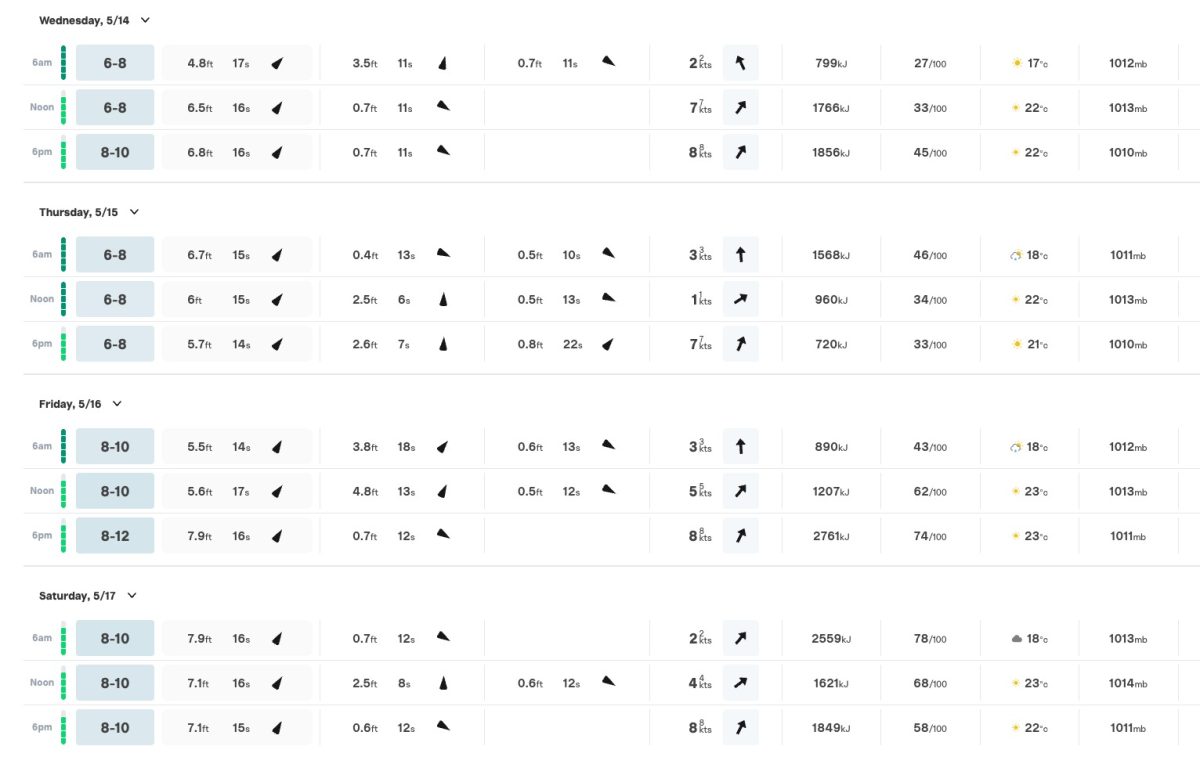Collapse the Saturday, 5/17 forecast section
The height and width of the screenshot is (775, 1200).
pyautogui.click(x=132, y=596)
